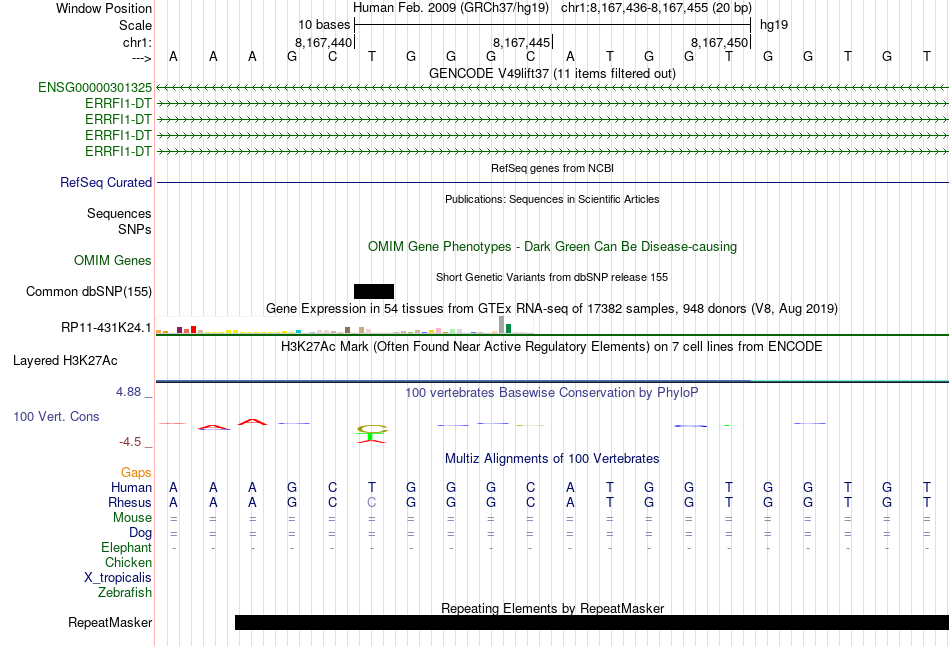The image size is (950, 646).
Task: Click the black RepeatMasker element bar
Action: (591, 622)
